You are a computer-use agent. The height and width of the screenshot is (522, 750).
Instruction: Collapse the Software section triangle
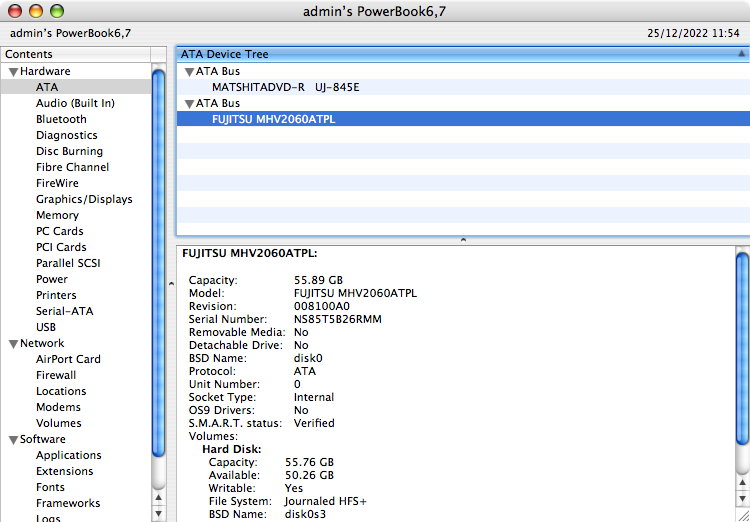tap(13, 440)
